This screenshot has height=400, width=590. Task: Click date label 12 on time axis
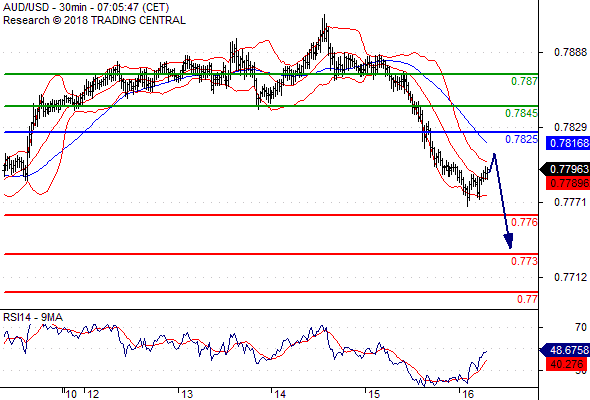tap(93, 394)
